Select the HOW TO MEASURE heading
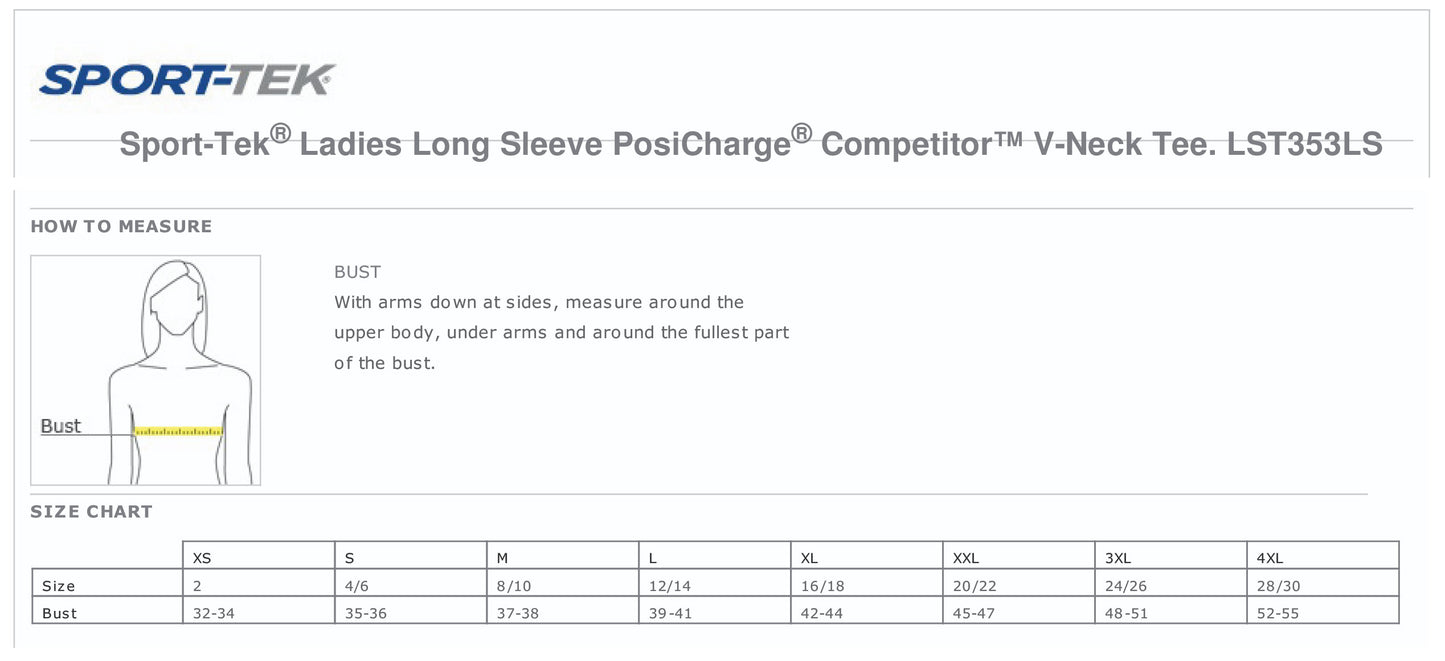The width and height of the screenshot is (1445, 661). tap(121, 227)
